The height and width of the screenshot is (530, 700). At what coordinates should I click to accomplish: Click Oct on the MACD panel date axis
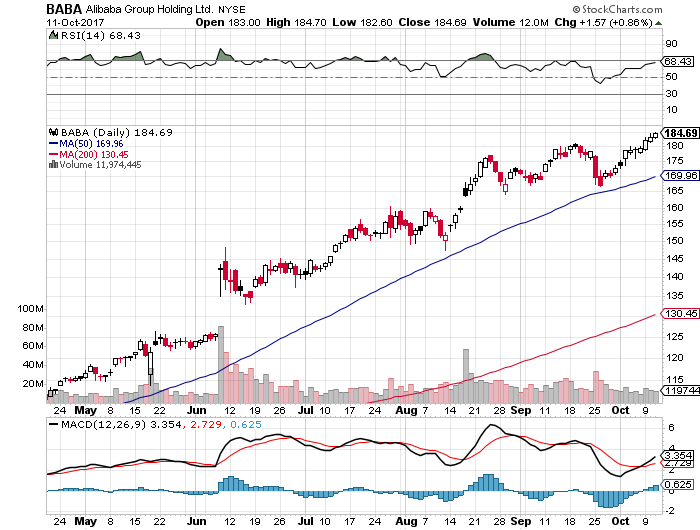point(621,521)
